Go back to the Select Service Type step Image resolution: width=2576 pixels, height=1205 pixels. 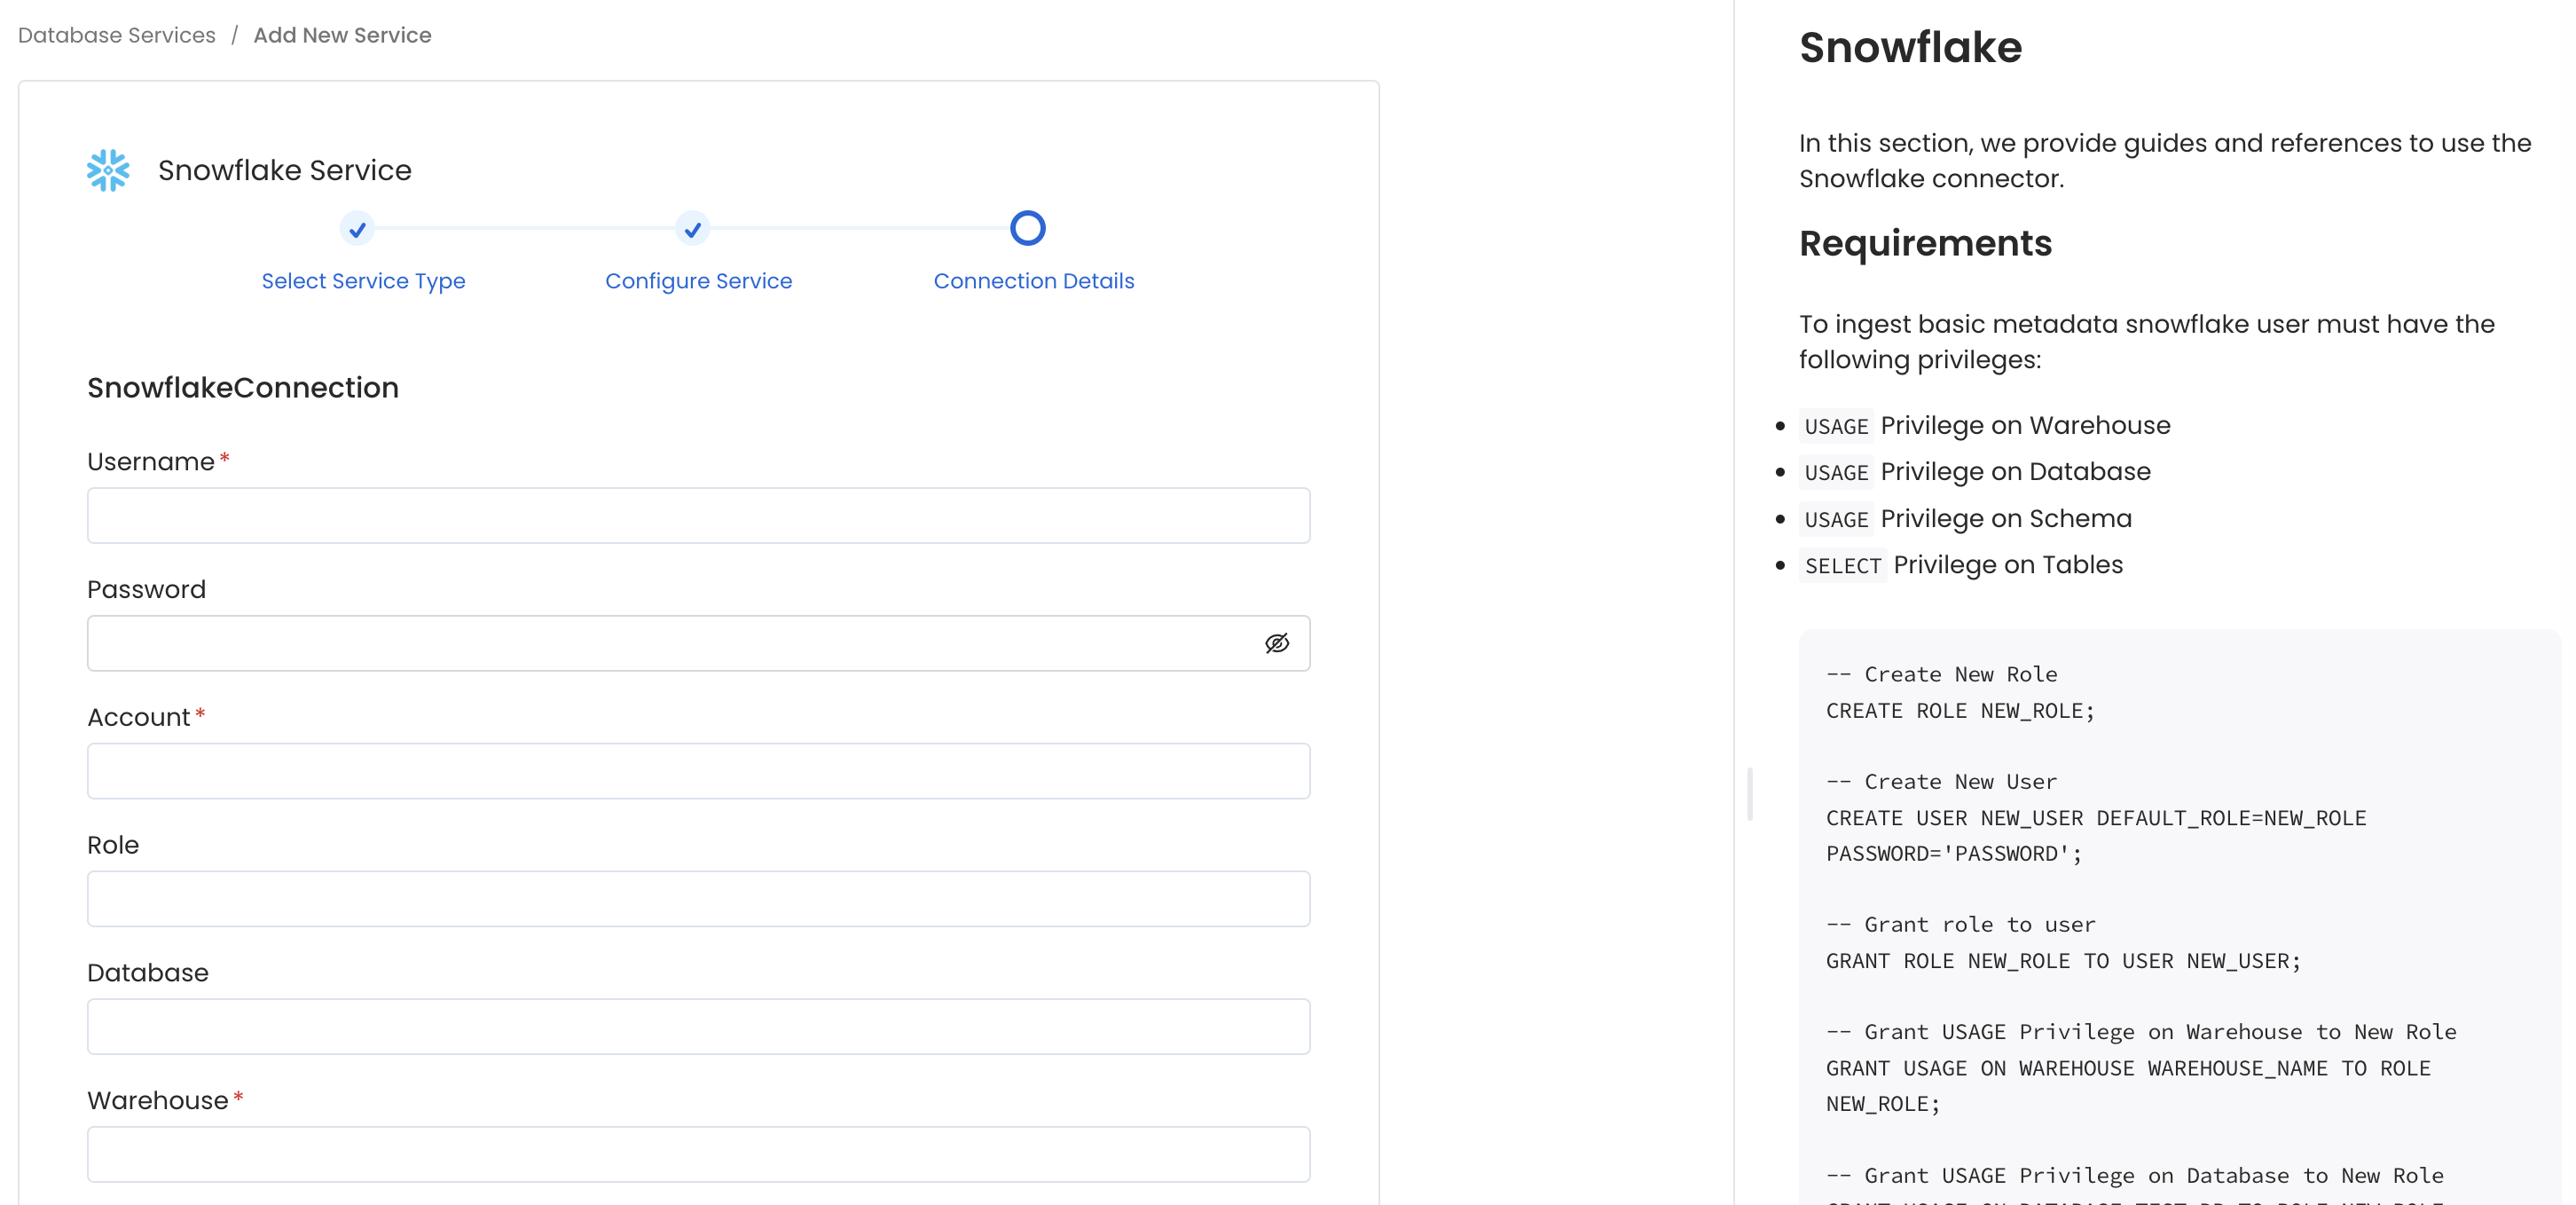(x=363, y=281)
